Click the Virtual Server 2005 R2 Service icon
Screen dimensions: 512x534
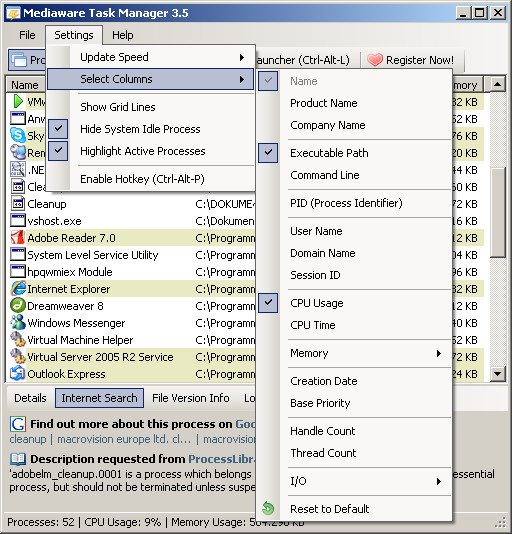tap(18, 357)
